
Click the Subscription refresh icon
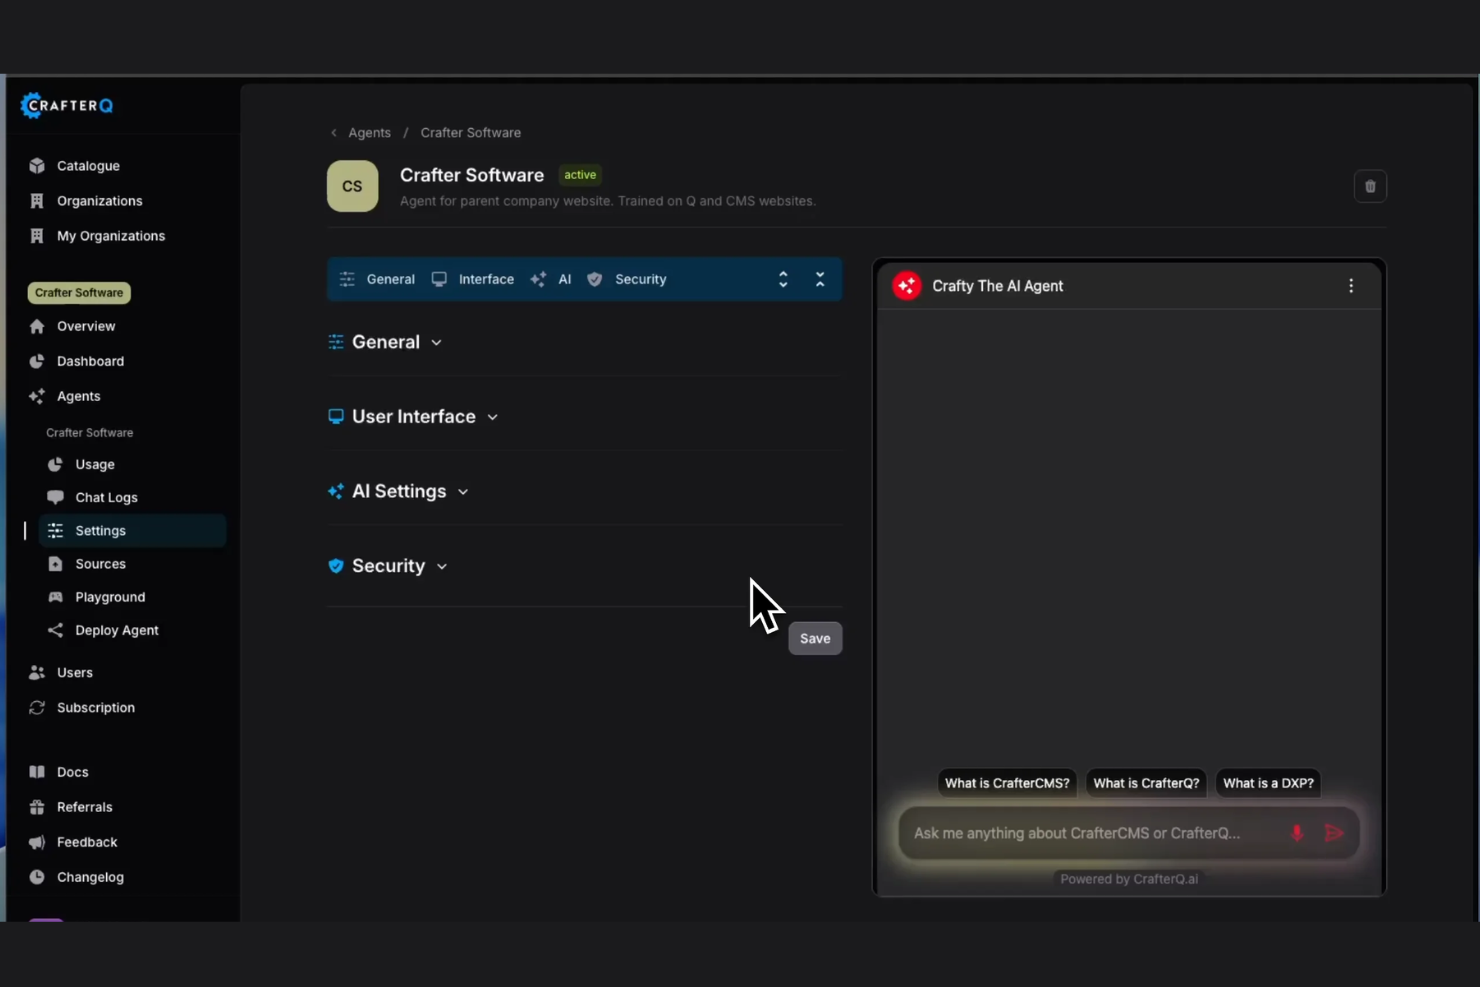(37, 707)
